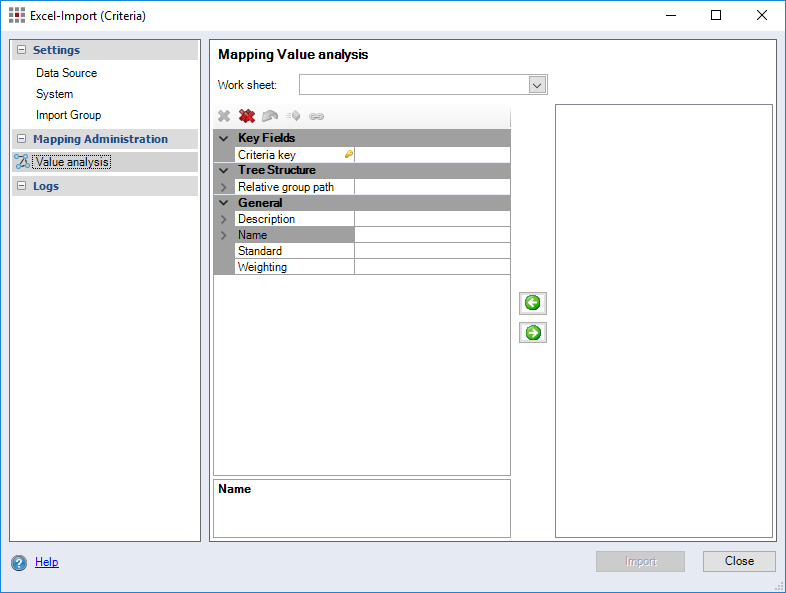The height and width of the screenshot is (593, 786).
Task: Open the Help link
Action: click(x=47, y=562)
